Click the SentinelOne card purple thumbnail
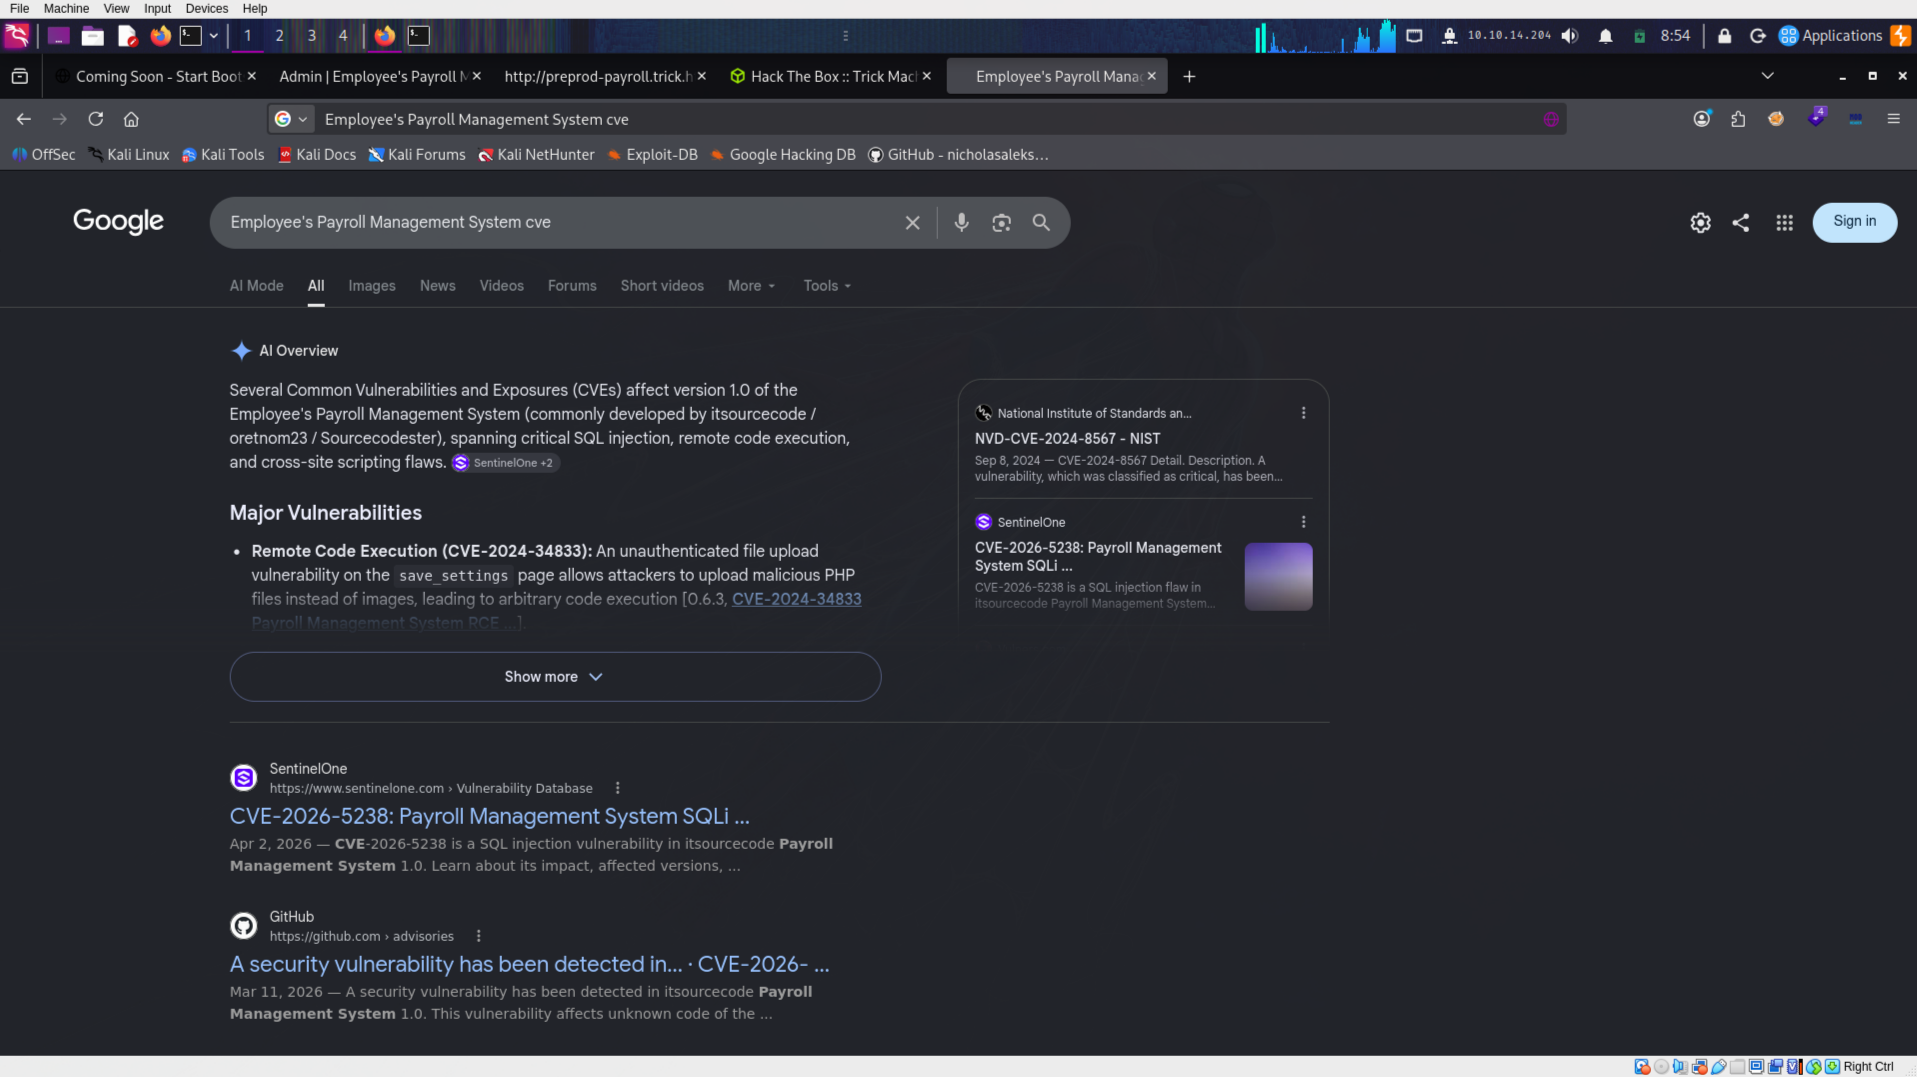The height and width of the screenshot is (1077, 1917). tap(1278, 576)
